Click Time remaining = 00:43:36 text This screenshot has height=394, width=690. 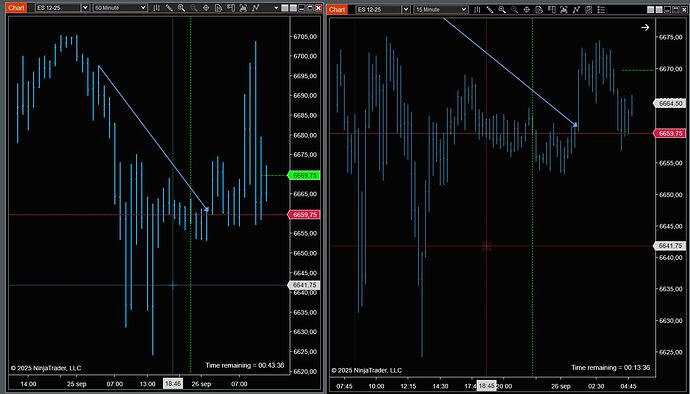[245, 365]
